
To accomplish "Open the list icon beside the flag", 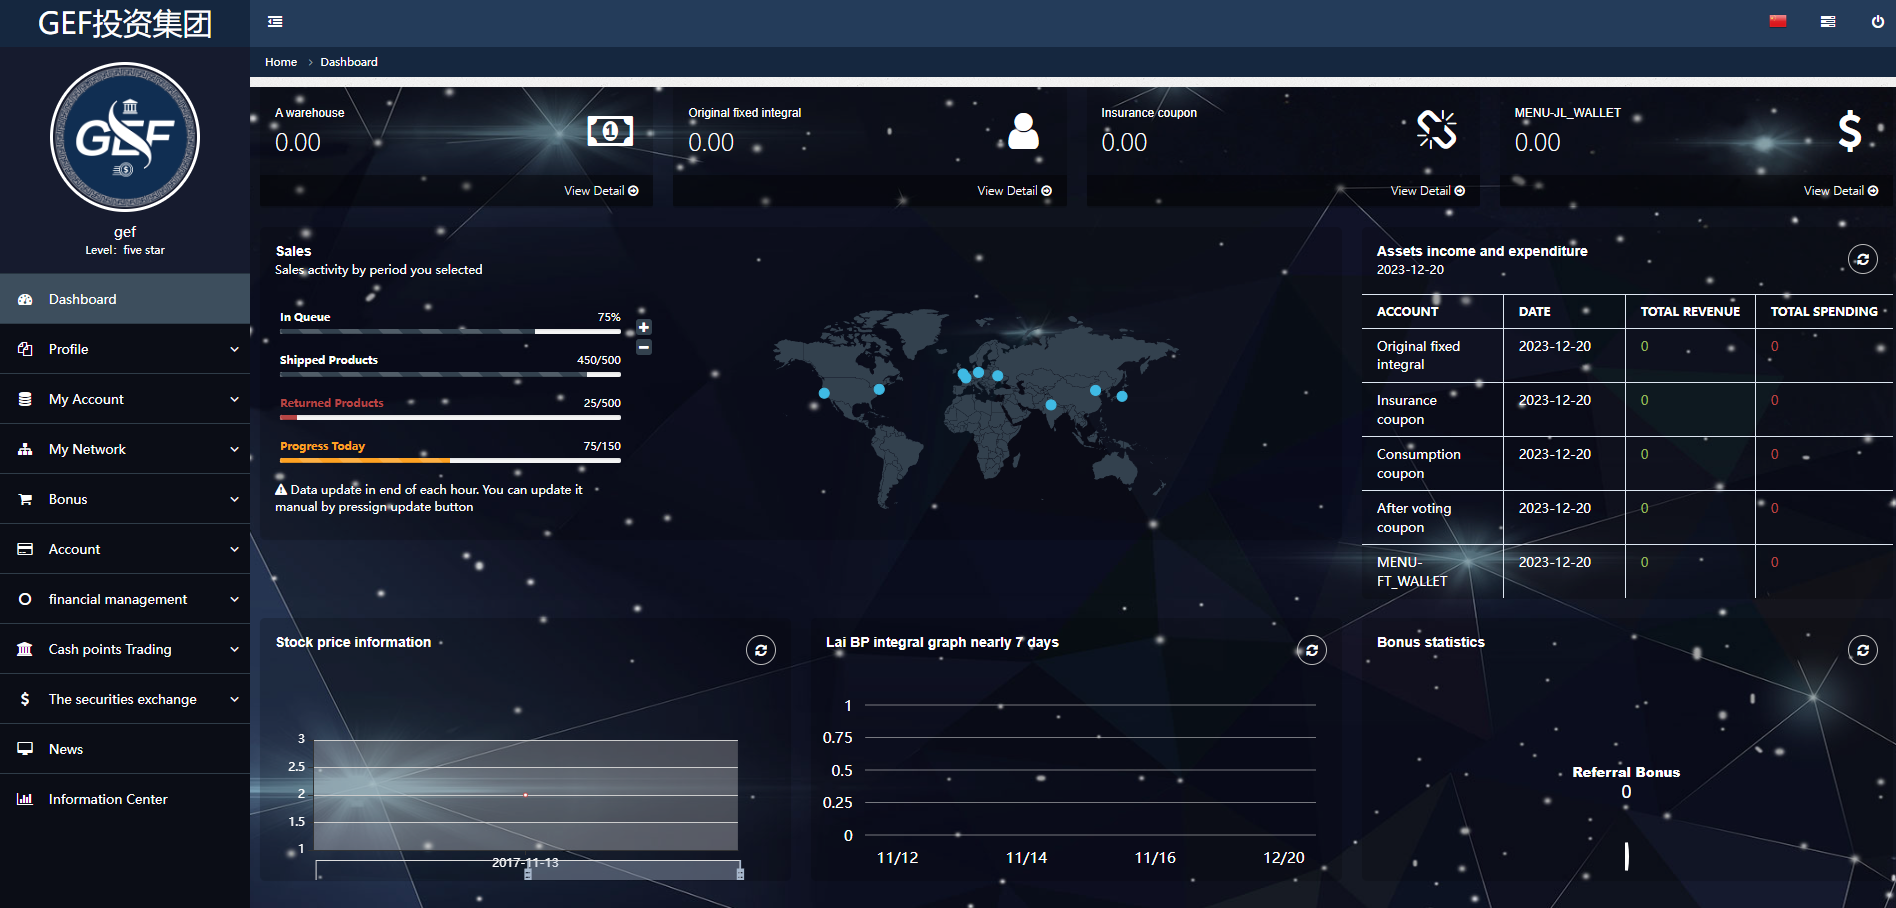I will (x=1828, y=21).
